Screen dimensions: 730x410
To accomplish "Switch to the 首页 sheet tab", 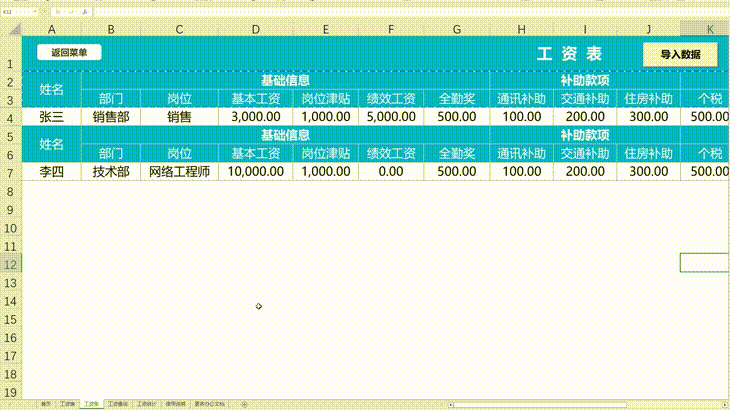I will tap(46, 404).
